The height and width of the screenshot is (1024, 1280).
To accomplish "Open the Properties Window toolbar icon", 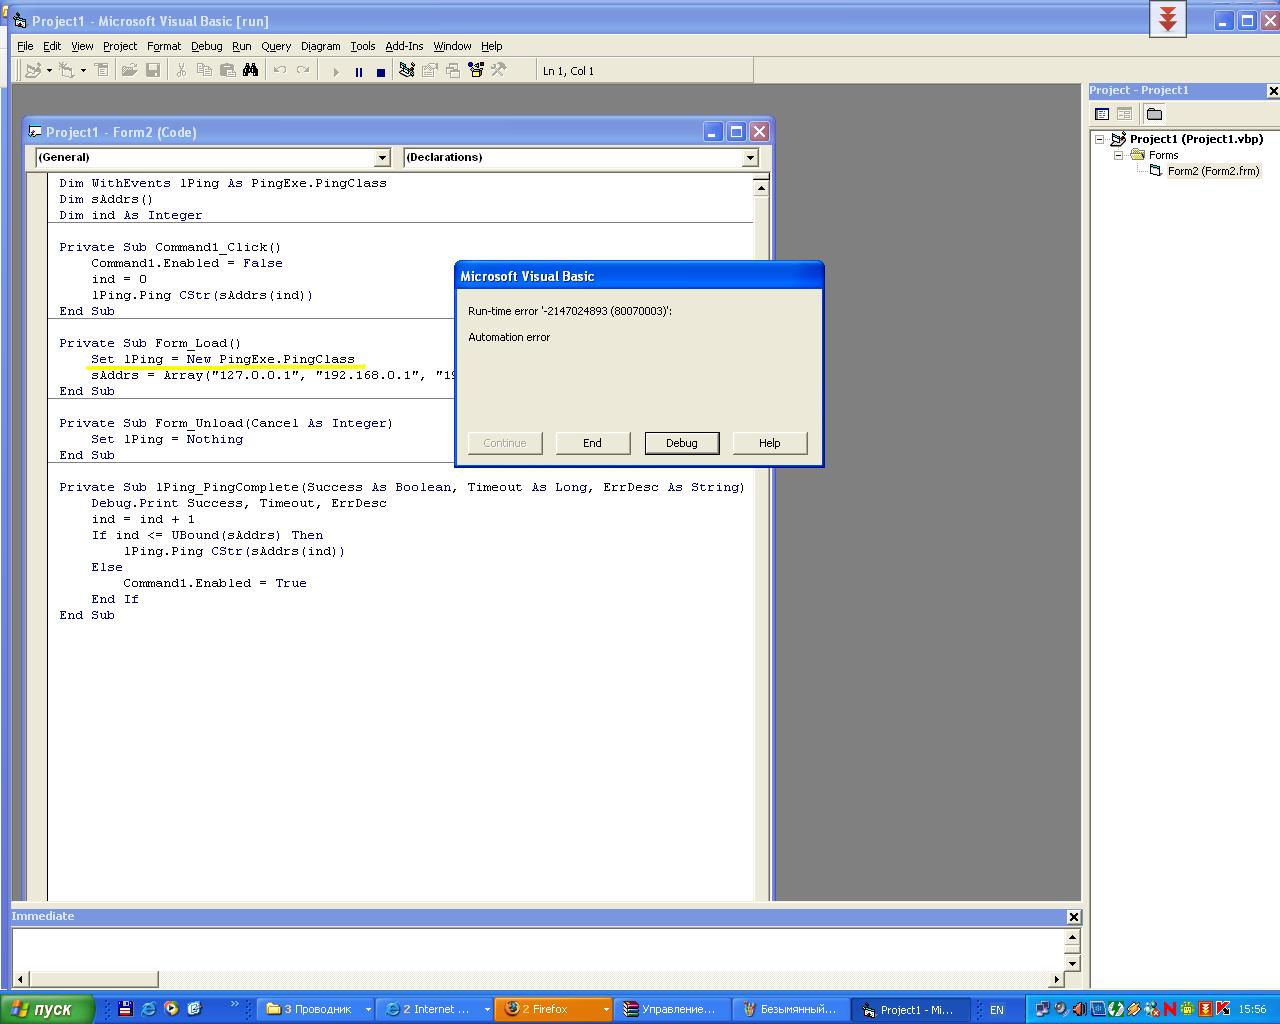I will point(430,70).
